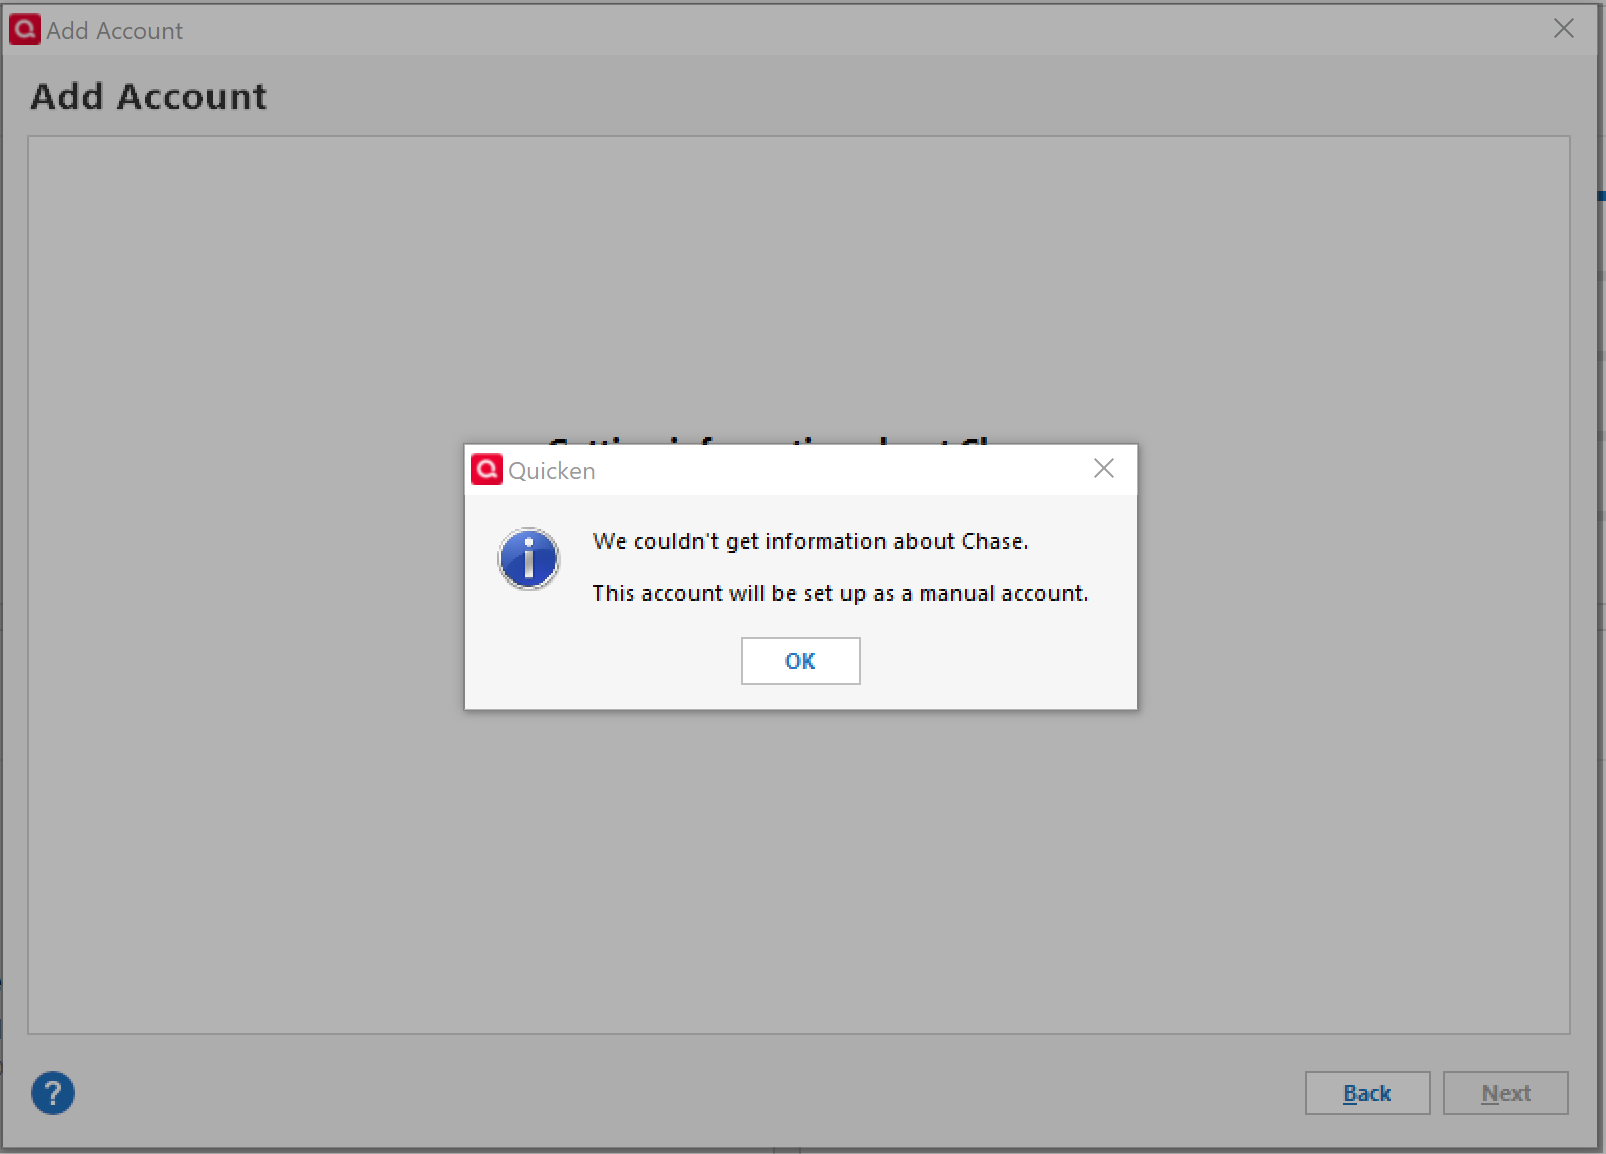Click the "Quicken" title text of the dialog
The width and height of the screenshot is (1606, 1154).
pos(552,470)
